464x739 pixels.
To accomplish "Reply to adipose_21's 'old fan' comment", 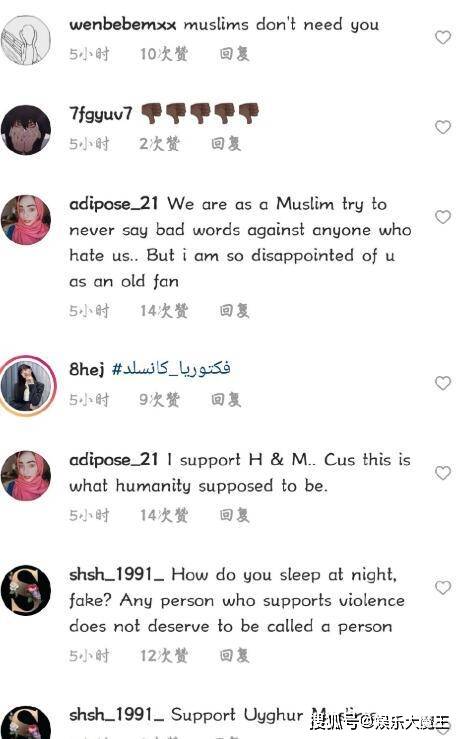I will pyautogui.click(x=234, y=311).
